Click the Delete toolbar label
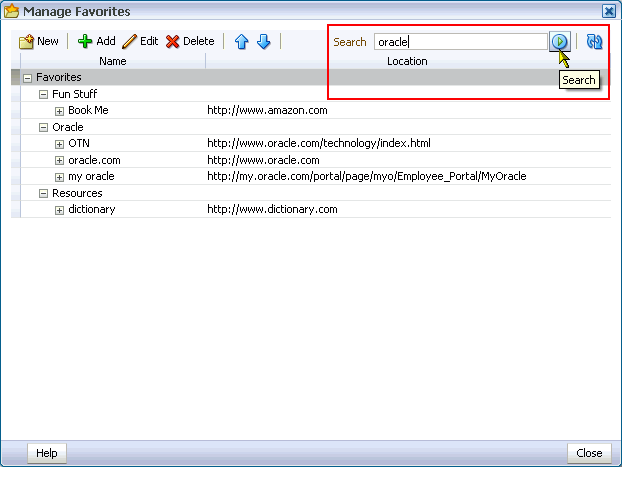Screen dimensions: 622x479 199,41
